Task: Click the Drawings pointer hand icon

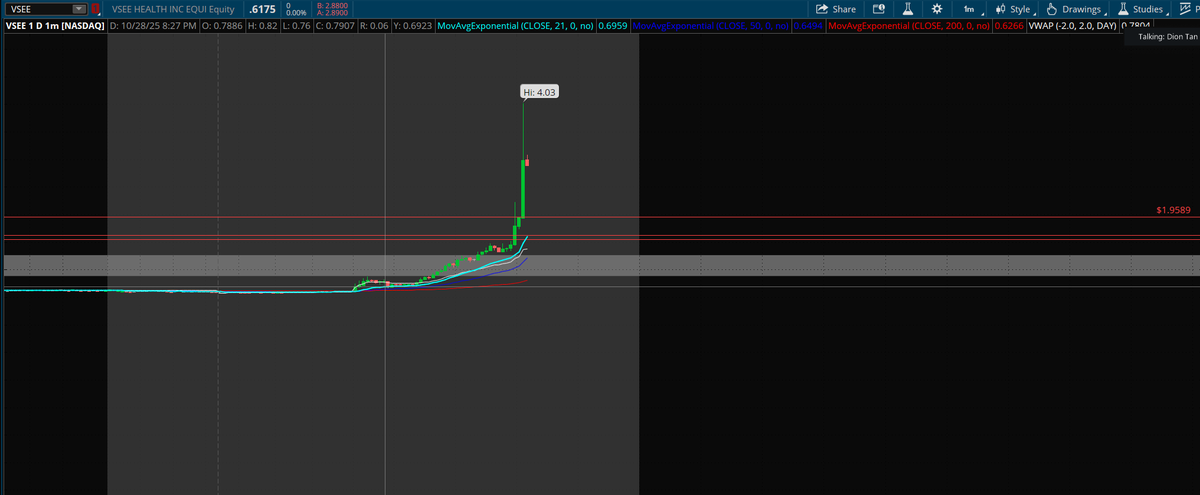Action: (x=1051, y=9)
